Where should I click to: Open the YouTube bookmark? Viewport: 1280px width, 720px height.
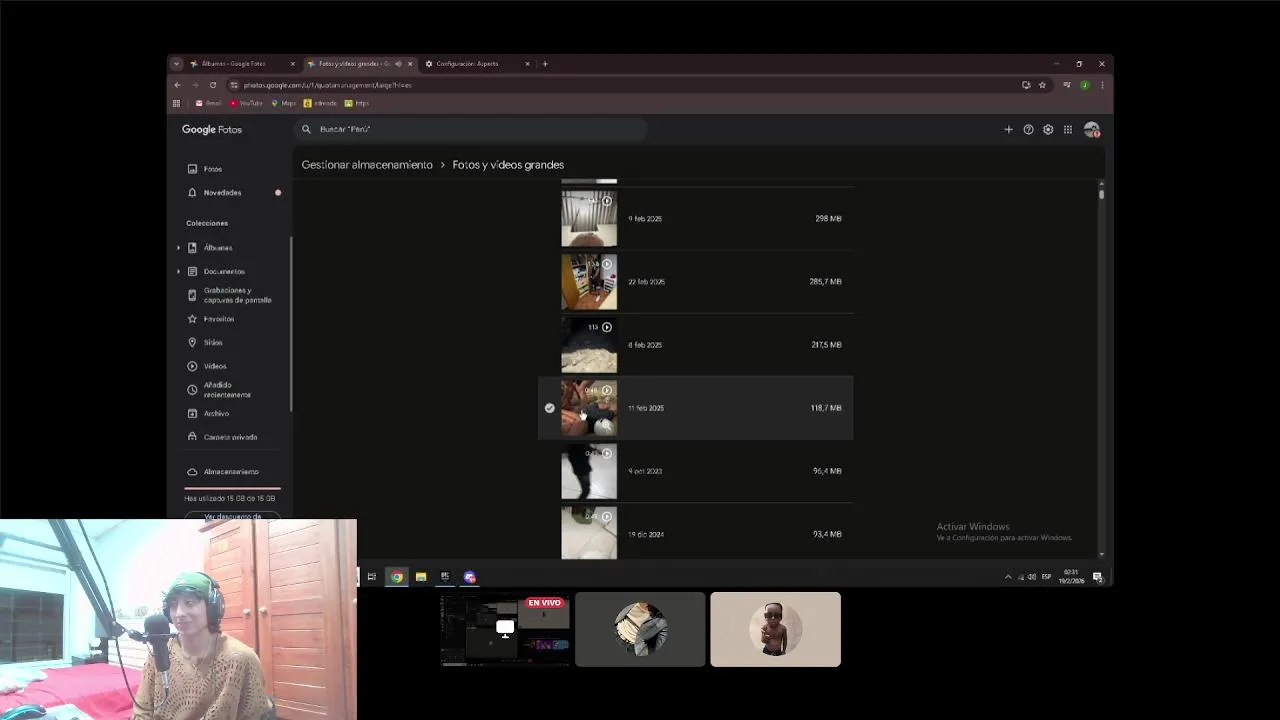pyautogui.click(x=246, y=103)
